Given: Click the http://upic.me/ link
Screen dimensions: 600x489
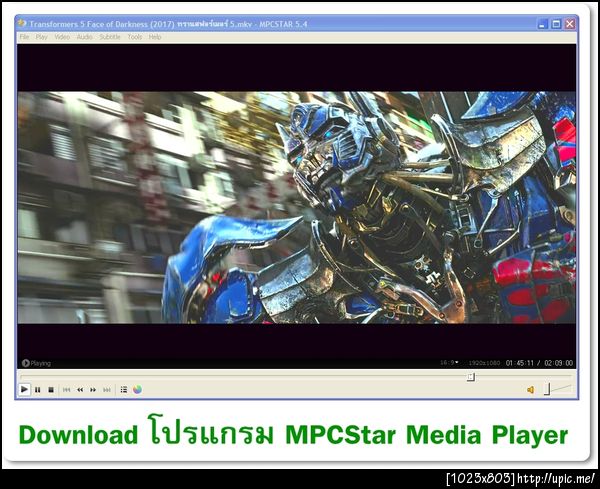Looking at the screenshot, I should [x=556, y=478].
